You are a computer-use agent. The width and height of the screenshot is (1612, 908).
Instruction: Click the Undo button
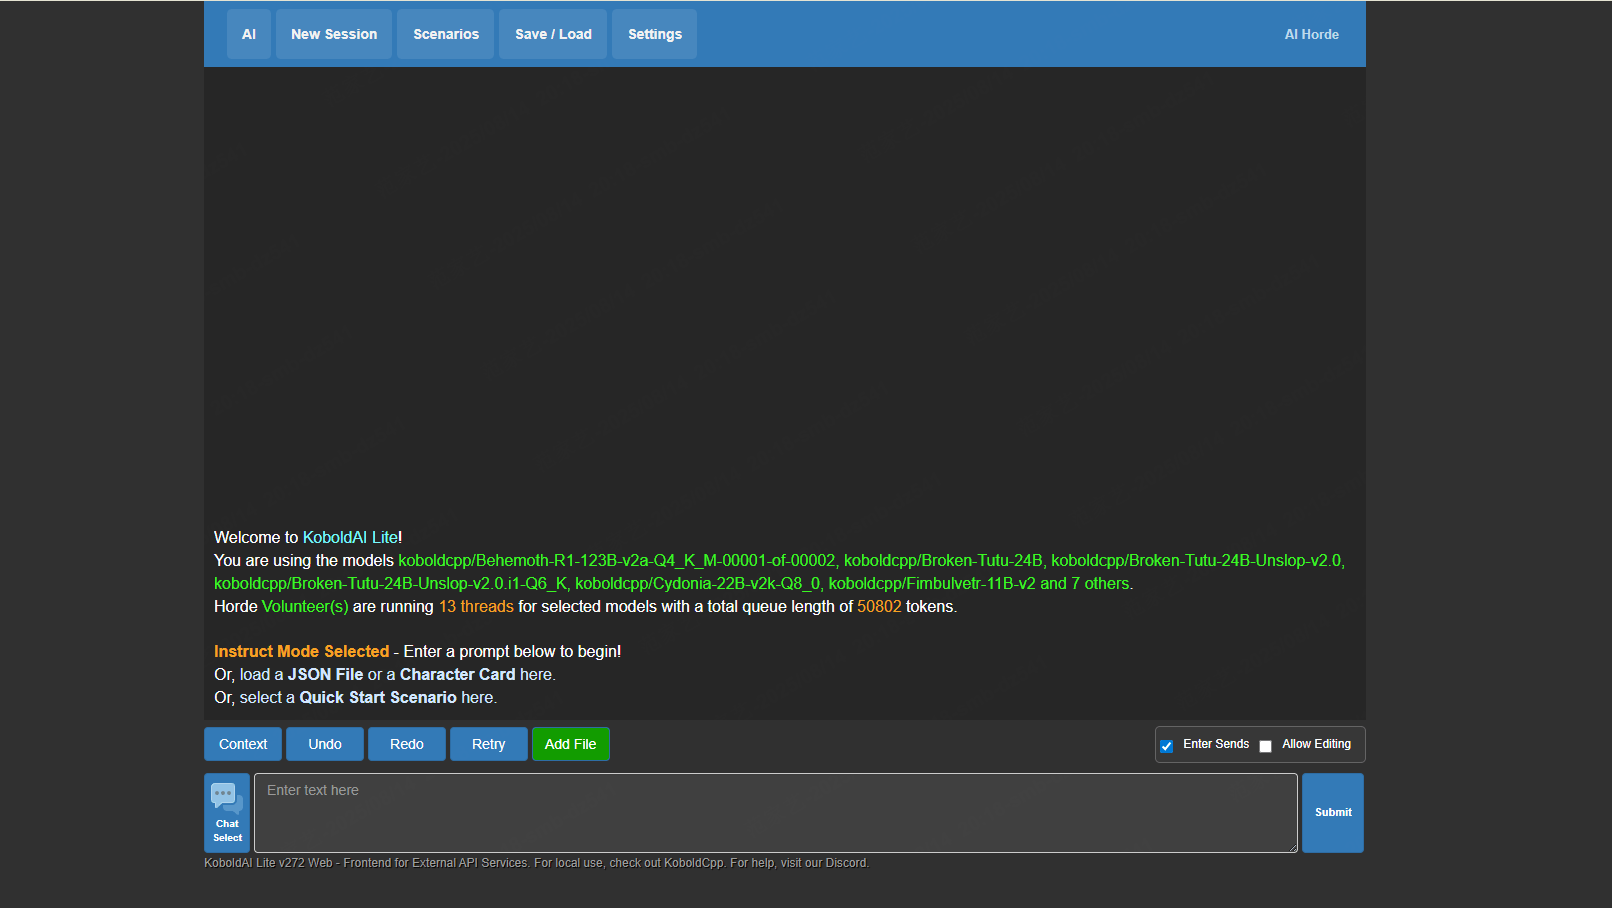(x=325, y=744)
